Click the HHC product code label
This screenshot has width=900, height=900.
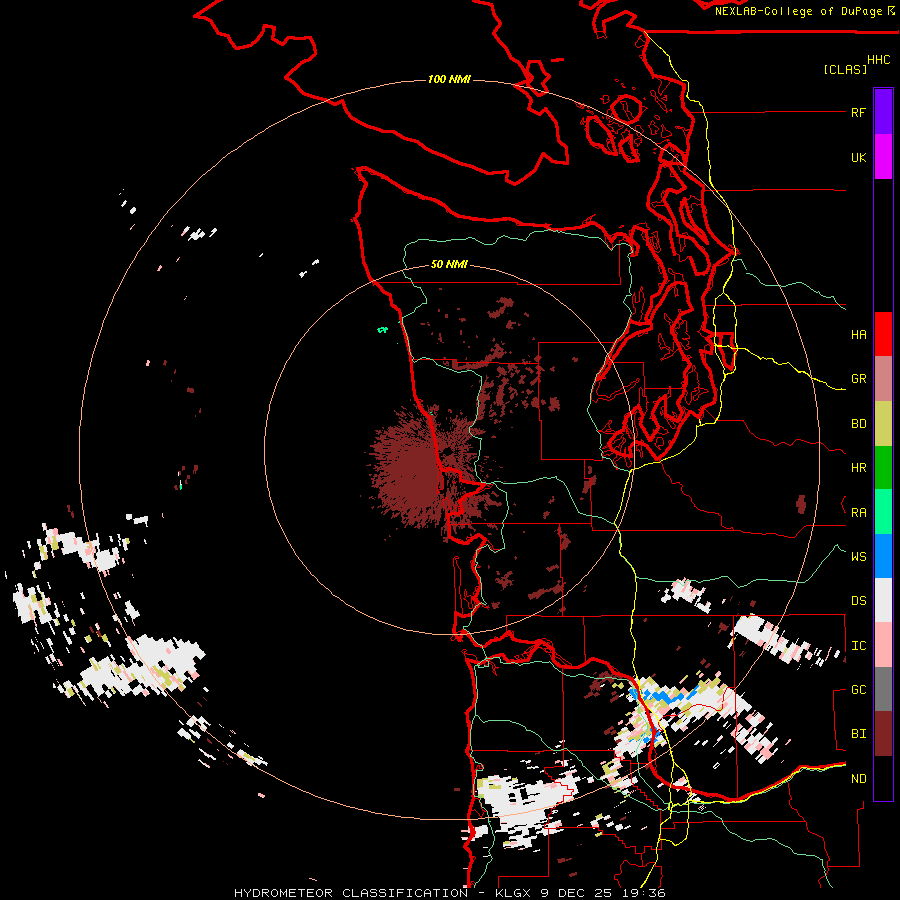pos(878,60)
